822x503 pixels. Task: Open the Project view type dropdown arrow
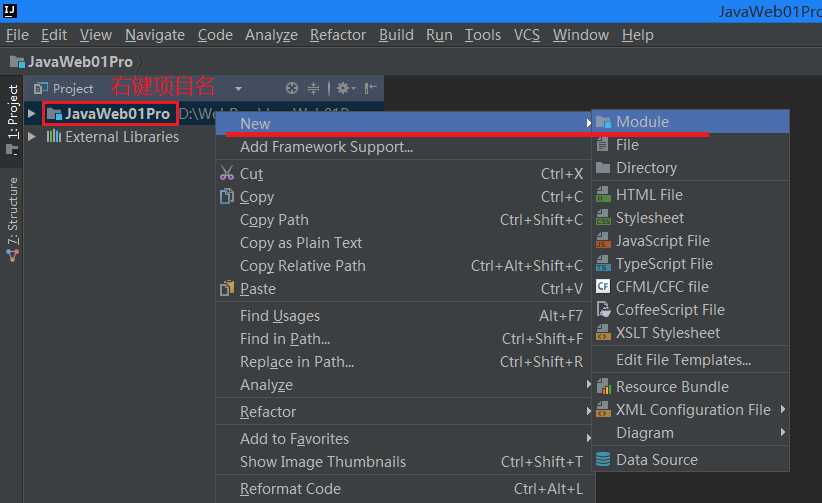pyautogui.click(x=239, y=89)
